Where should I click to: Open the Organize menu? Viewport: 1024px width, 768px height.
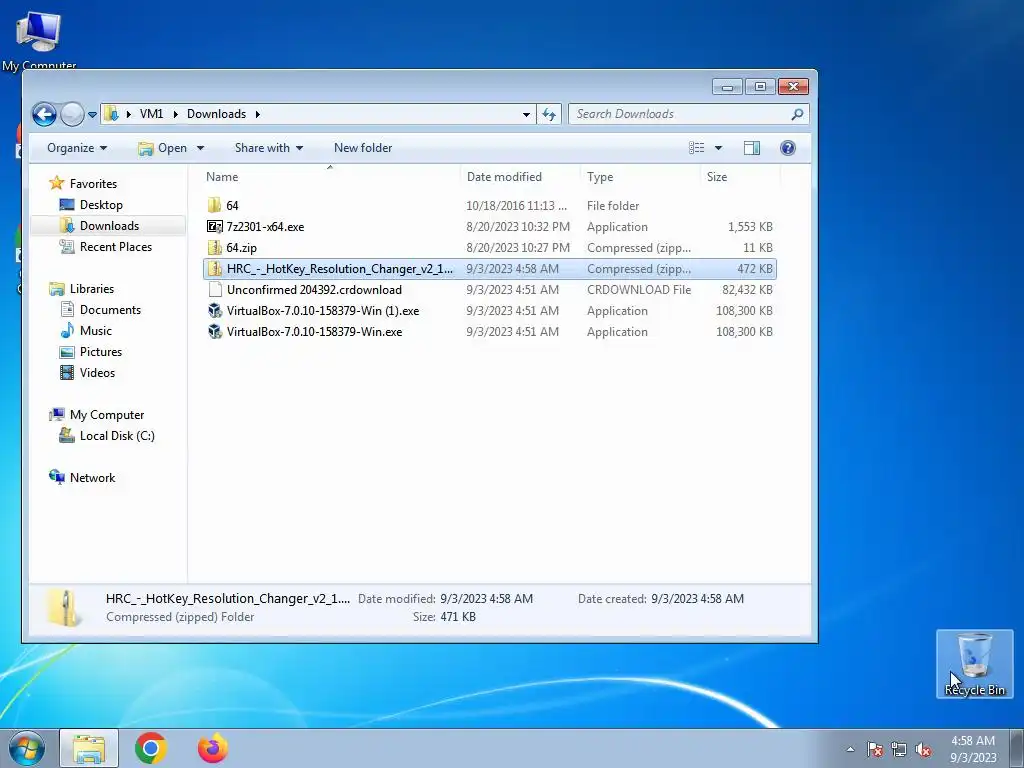(x=77, y=148)
